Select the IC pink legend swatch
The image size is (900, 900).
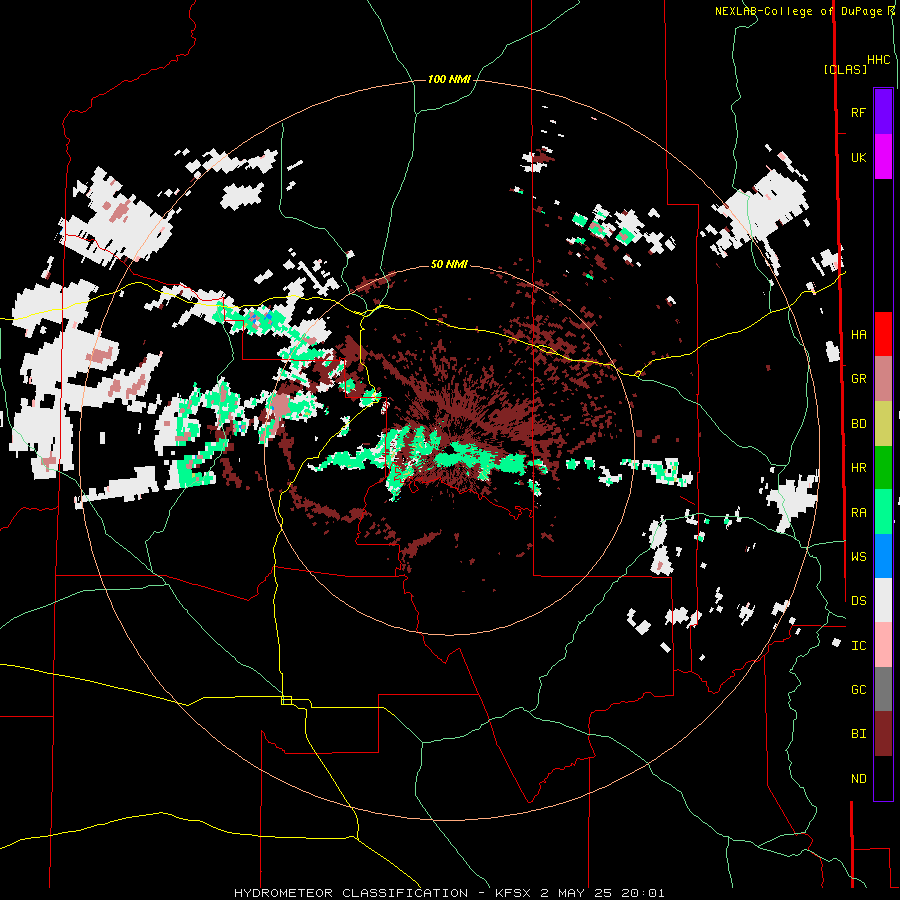[x=883, y=645]
